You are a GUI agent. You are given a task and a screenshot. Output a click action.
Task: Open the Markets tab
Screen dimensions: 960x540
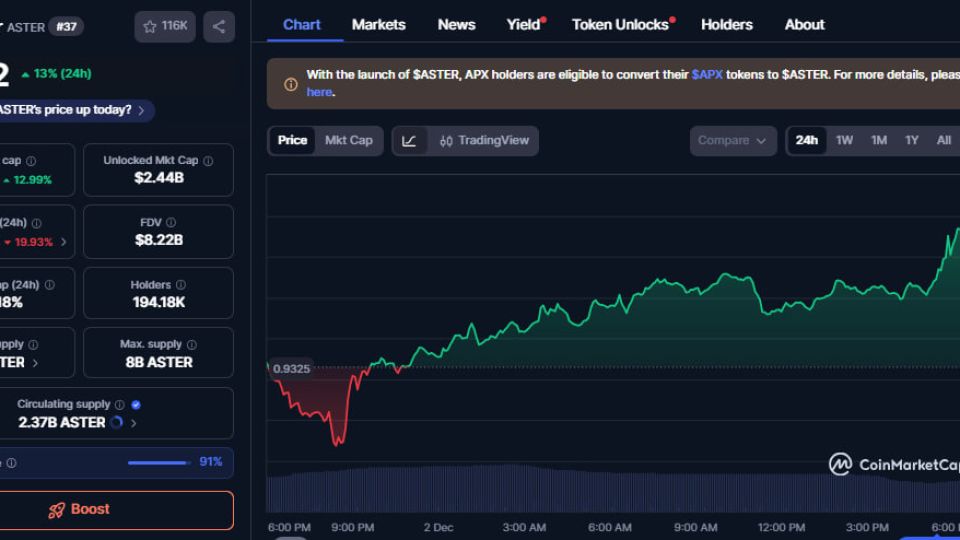tap(378, 24)
